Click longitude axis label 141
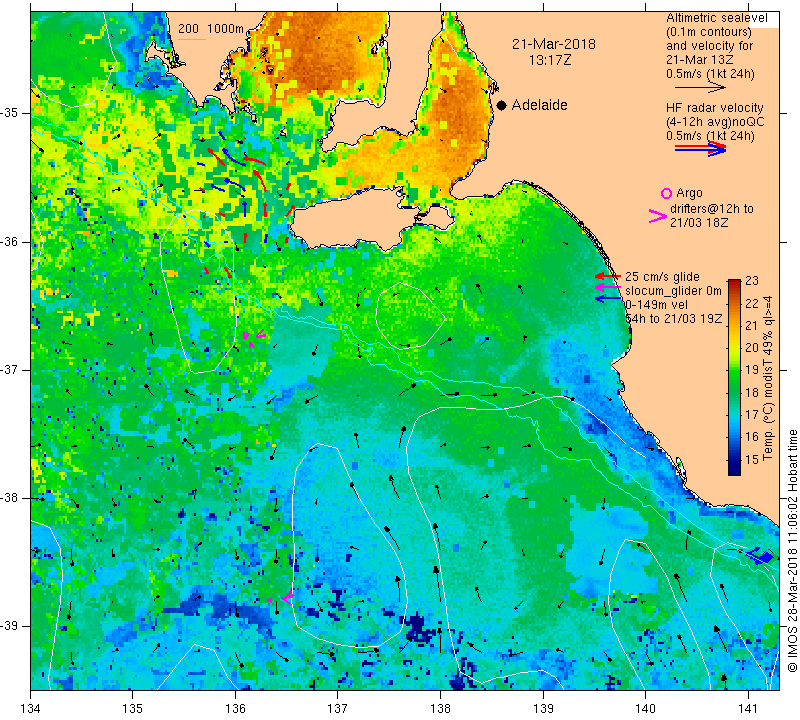 (x=748, y=708)
